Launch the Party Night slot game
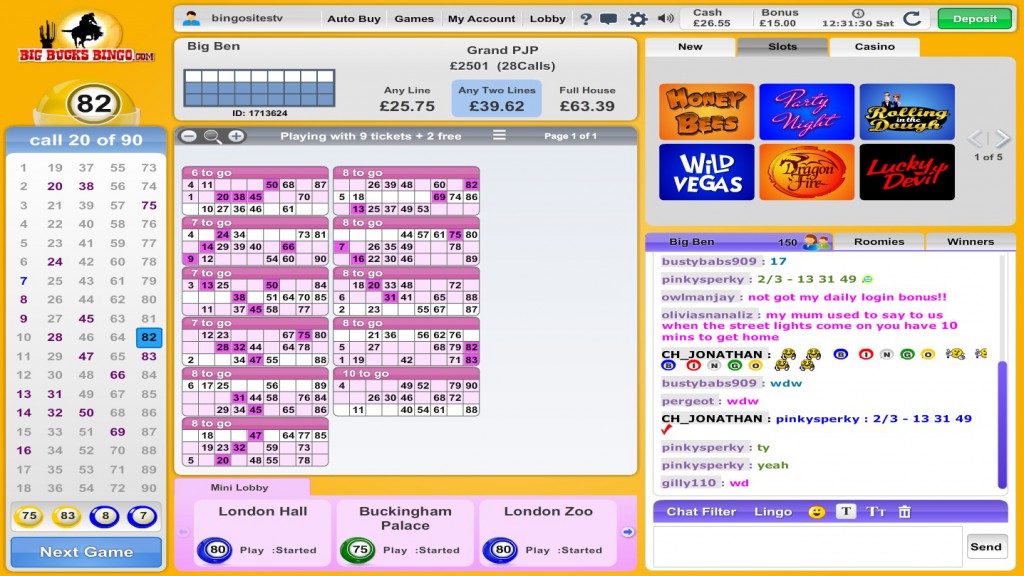Screen dimensions: 1024x576 (x=807, y=112)
